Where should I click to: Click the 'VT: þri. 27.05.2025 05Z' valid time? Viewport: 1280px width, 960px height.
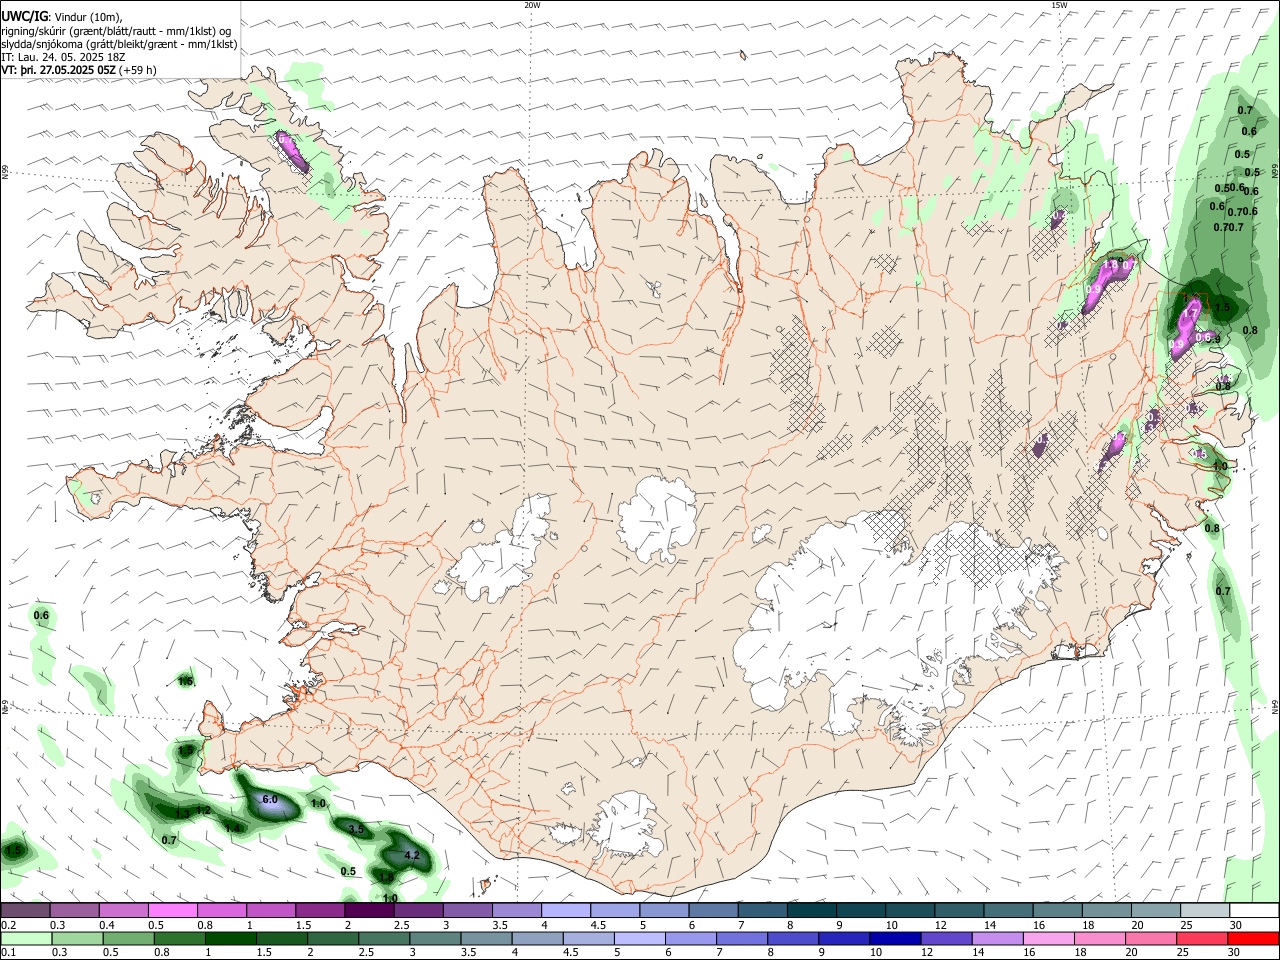(58, 70)
